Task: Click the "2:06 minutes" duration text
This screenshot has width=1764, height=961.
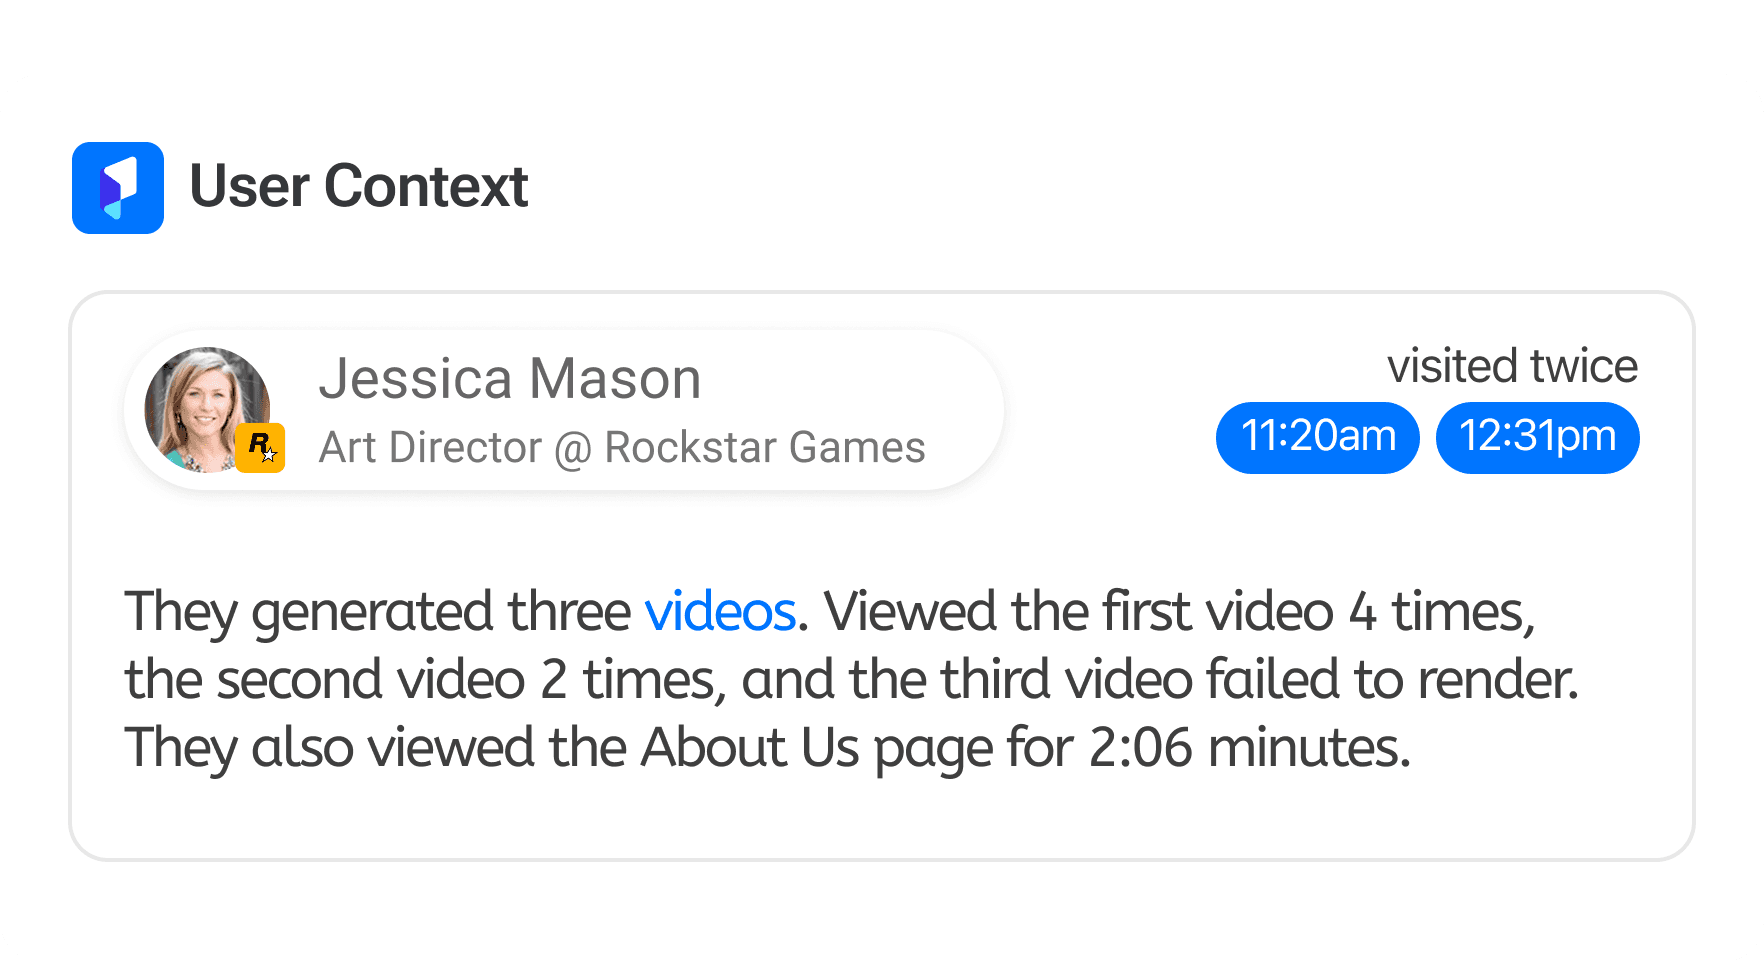Action: 1249,747
